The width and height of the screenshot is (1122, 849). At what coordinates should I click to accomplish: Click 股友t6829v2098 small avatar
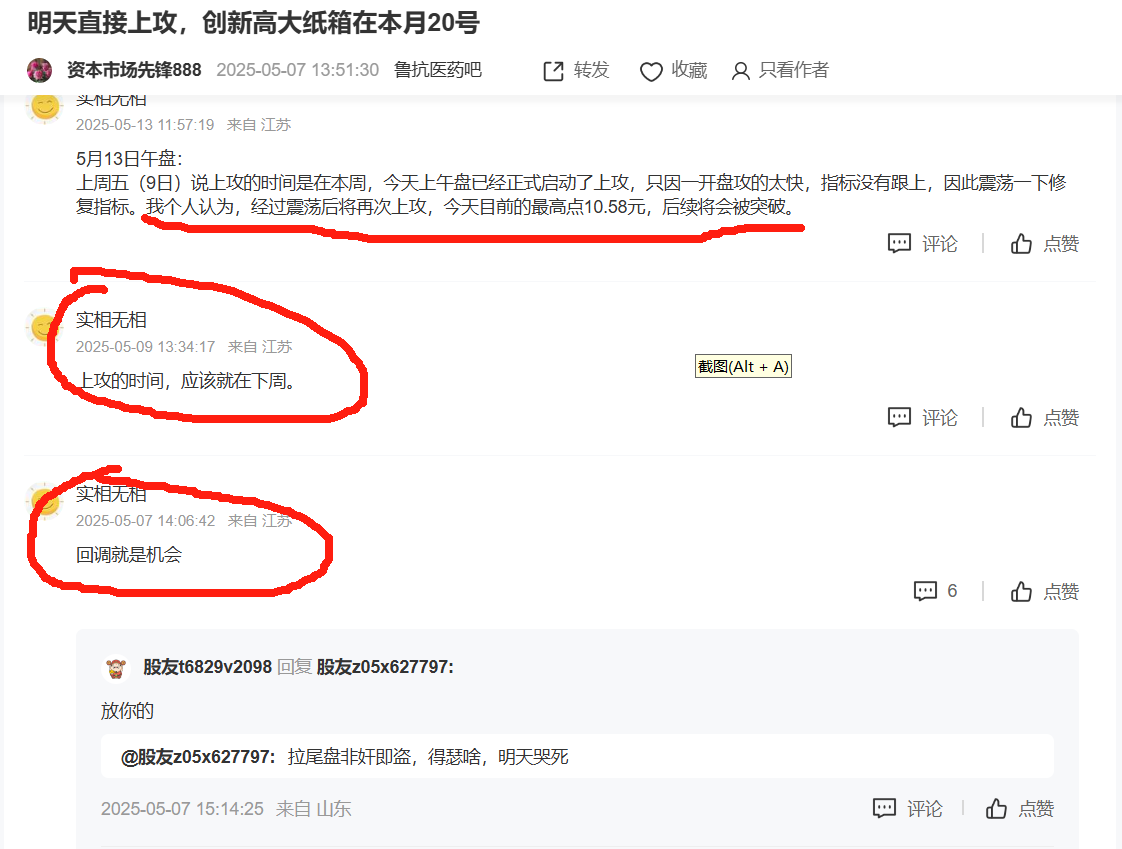(116, 669)
